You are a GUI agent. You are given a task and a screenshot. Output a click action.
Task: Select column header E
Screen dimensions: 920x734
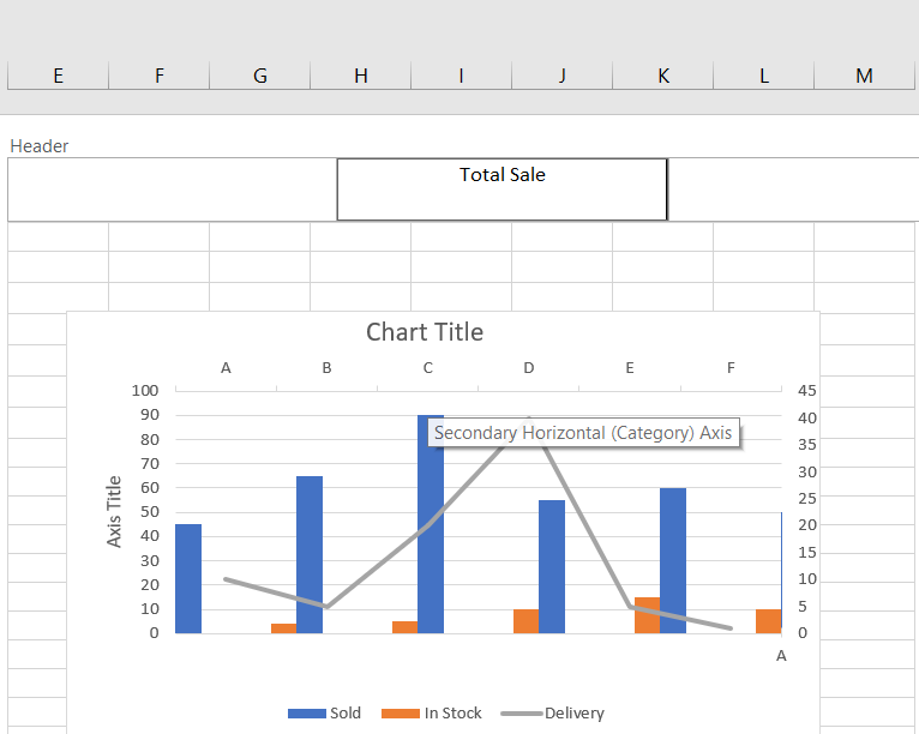point(58,73)
